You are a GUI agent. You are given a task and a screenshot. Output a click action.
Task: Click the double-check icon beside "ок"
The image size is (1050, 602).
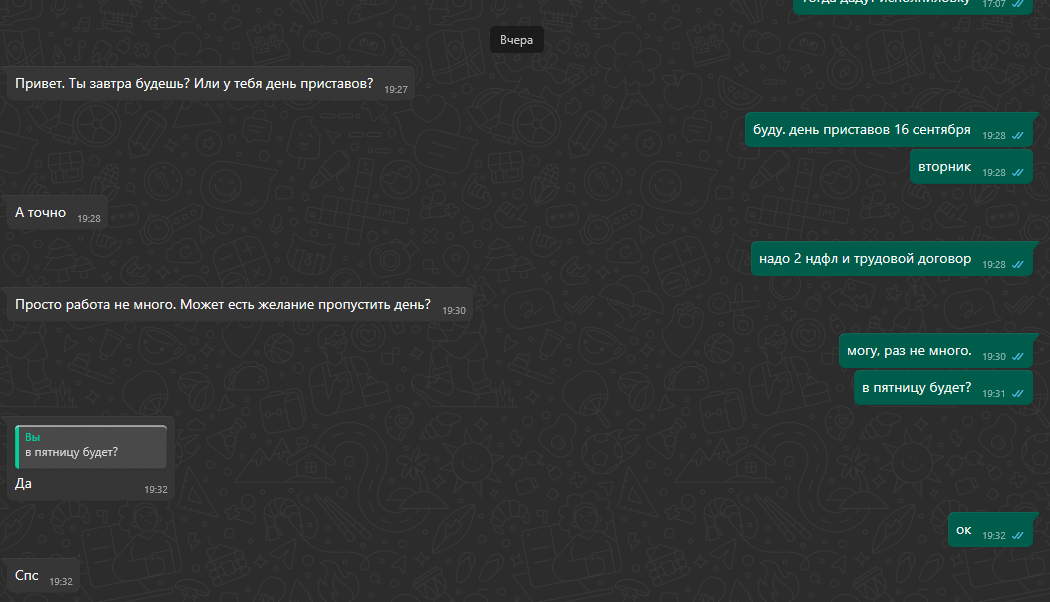pos(1018,536)
